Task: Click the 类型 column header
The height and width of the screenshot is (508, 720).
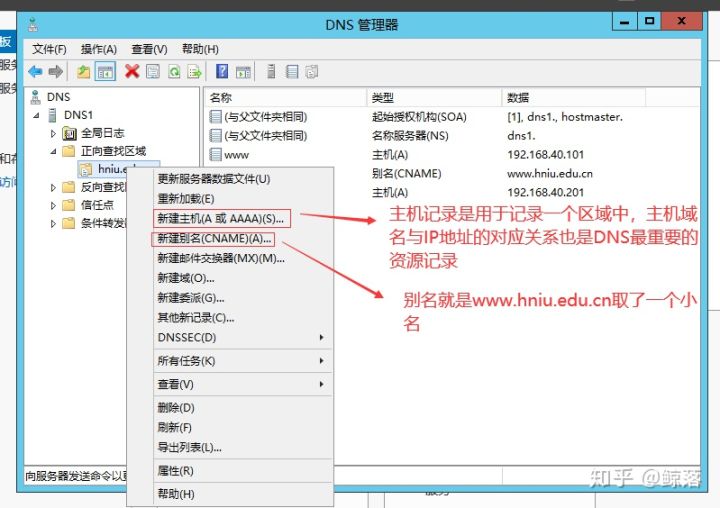Action: 434,97
